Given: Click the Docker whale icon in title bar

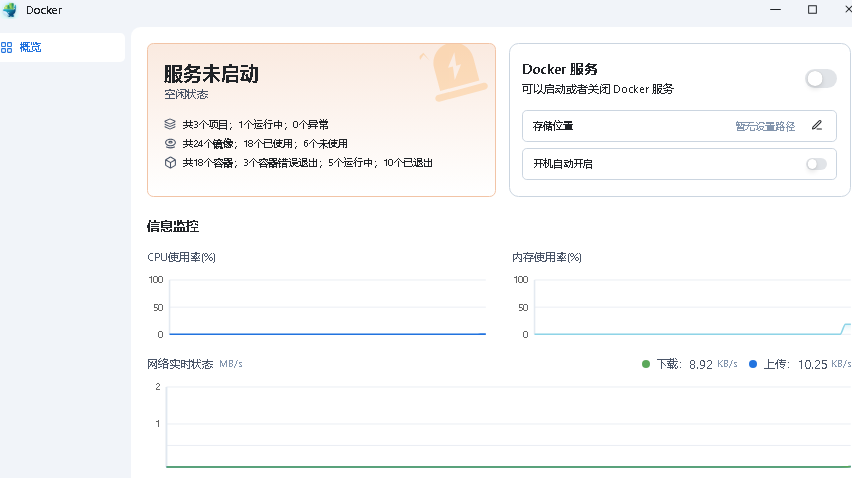Looking at the screenshot, I should [10, 10].
